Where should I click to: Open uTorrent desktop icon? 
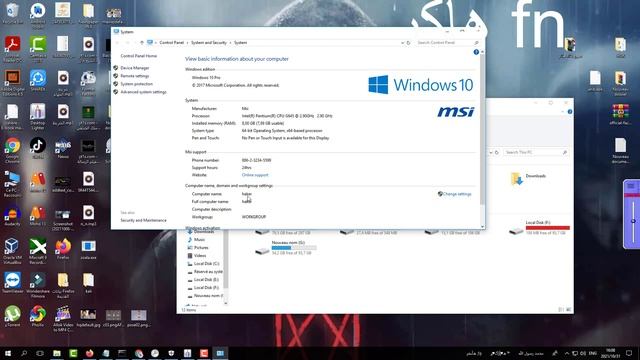pos(12,316)
